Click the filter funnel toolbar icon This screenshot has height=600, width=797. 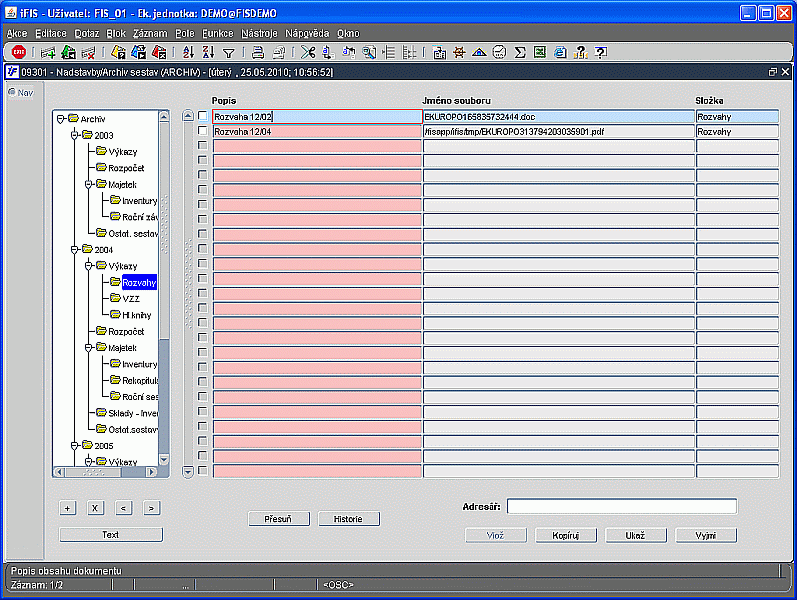tap(228, 52)
